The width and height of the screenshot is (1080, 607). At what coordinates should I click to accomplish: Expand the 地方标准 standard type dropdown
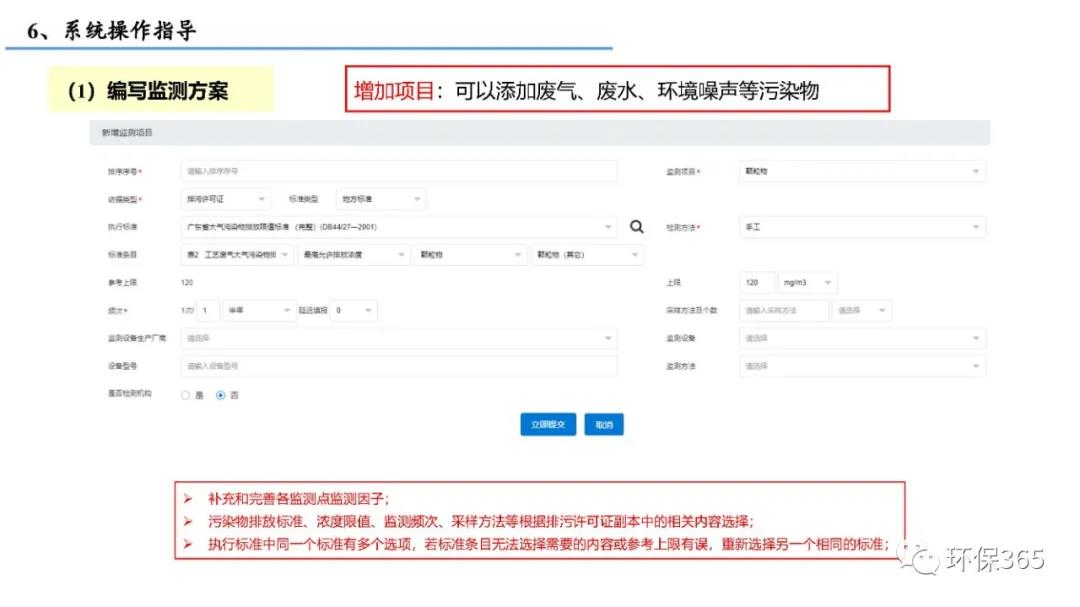tap(380, 200)
